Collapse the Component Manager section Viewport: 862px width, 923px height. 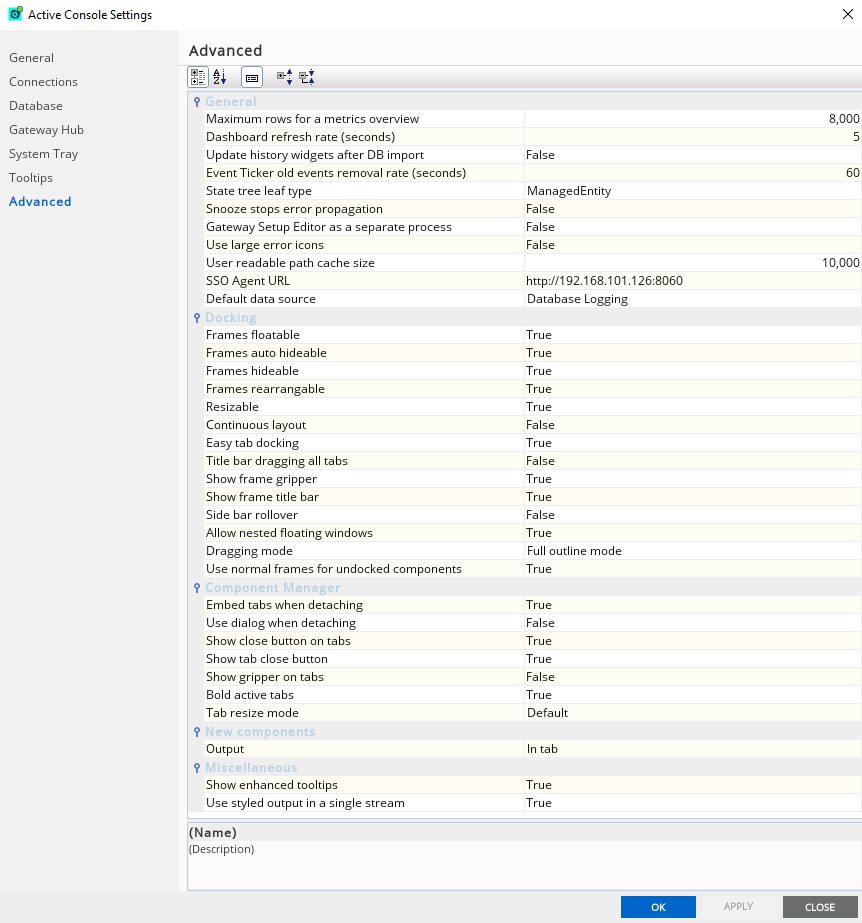(x=197, y=587)
